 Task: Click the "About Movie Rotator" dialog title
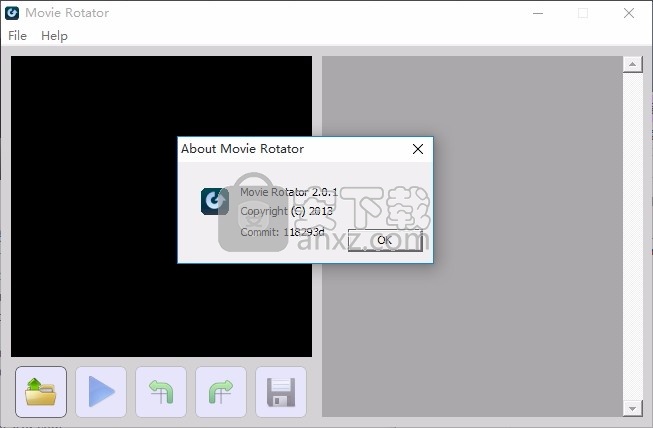(x=242, y=149)
